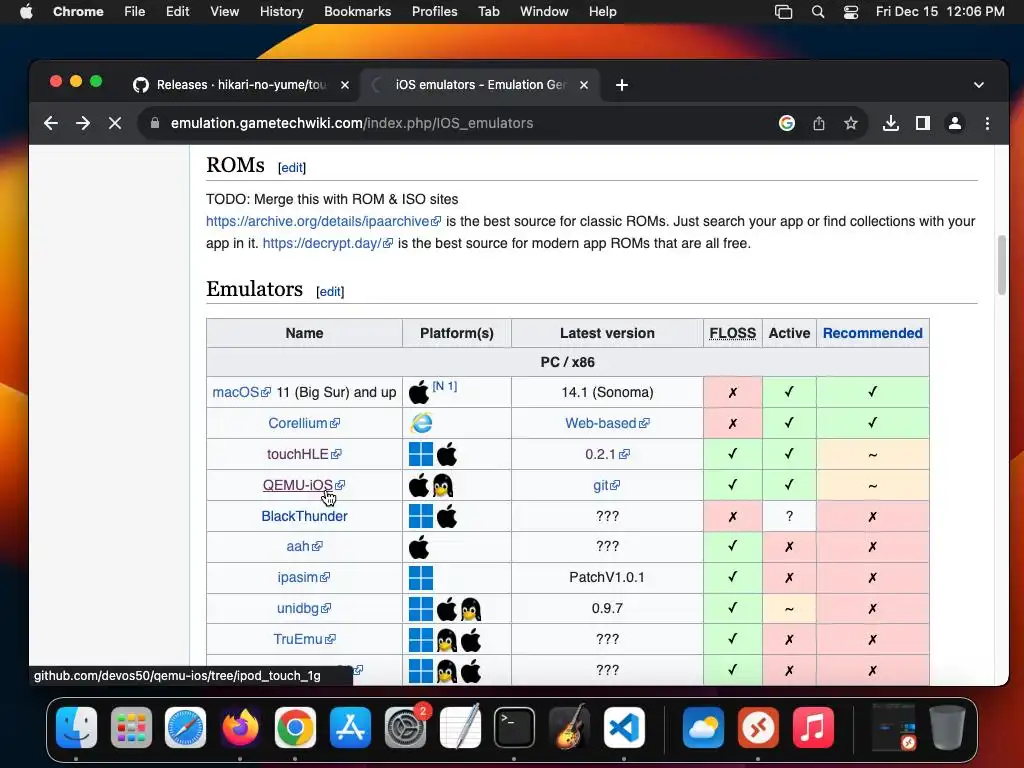Open the Corellium link
The height and width of the screenshot is (768, 1024).
pyautogui.click(x=304, y=423)
